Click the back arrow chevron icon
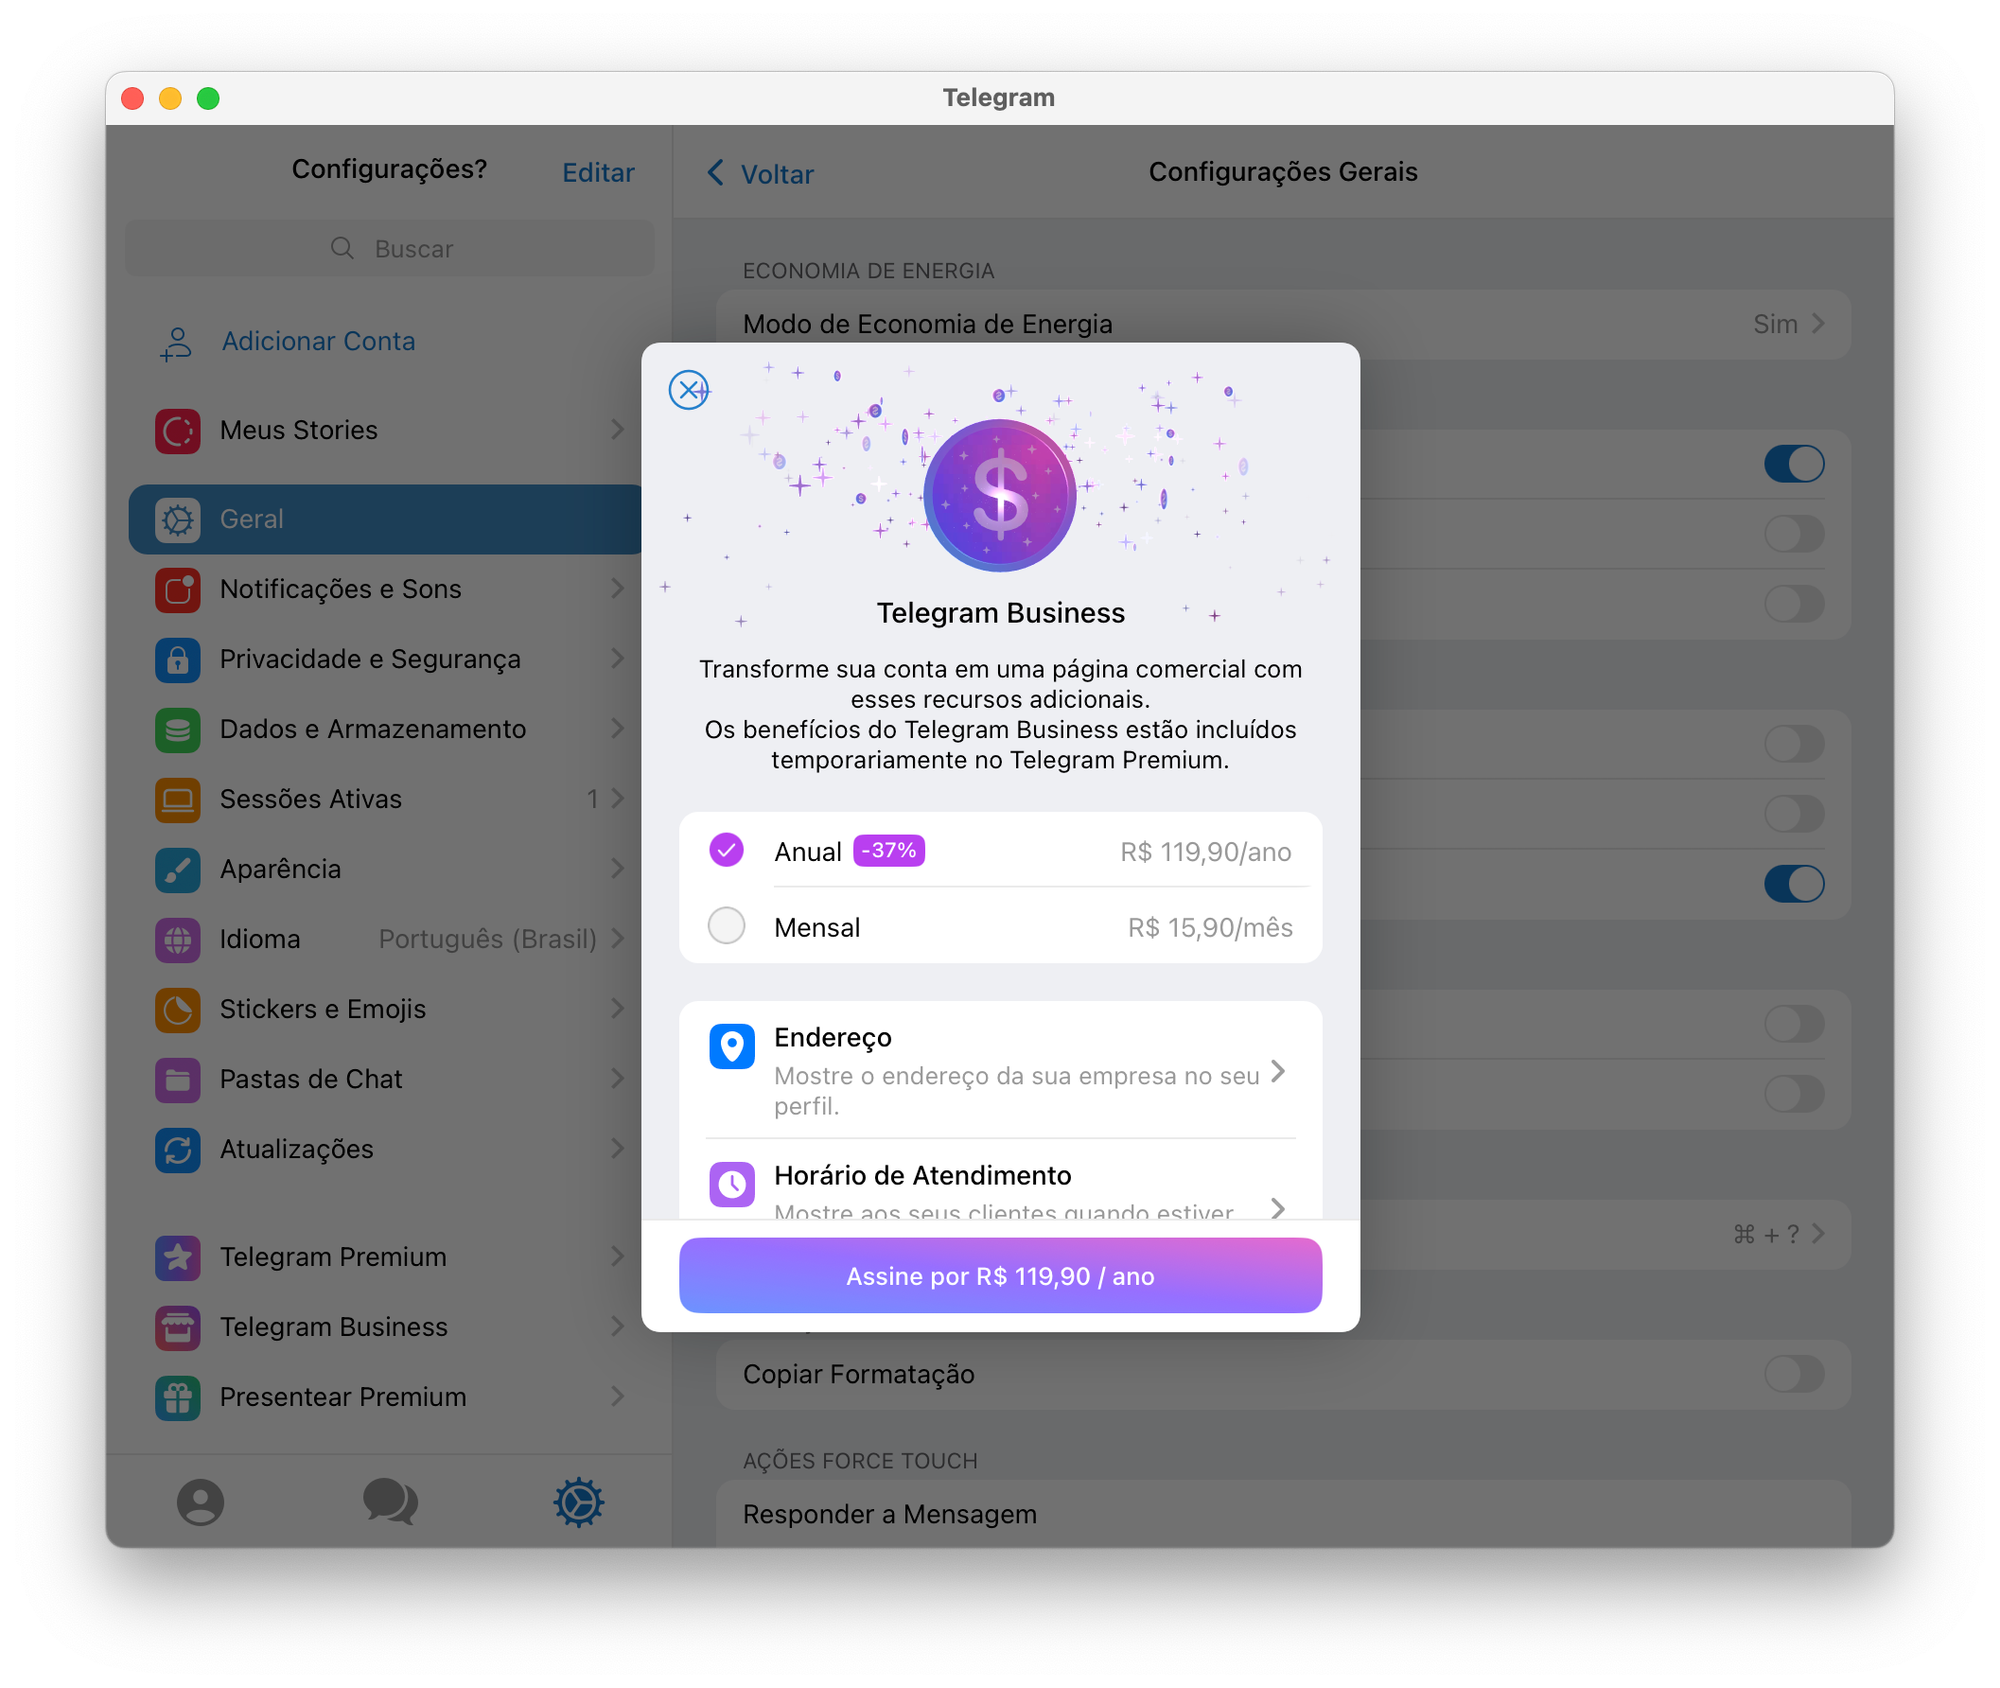The image size is (2000, 1688). (x=715, y=173)
